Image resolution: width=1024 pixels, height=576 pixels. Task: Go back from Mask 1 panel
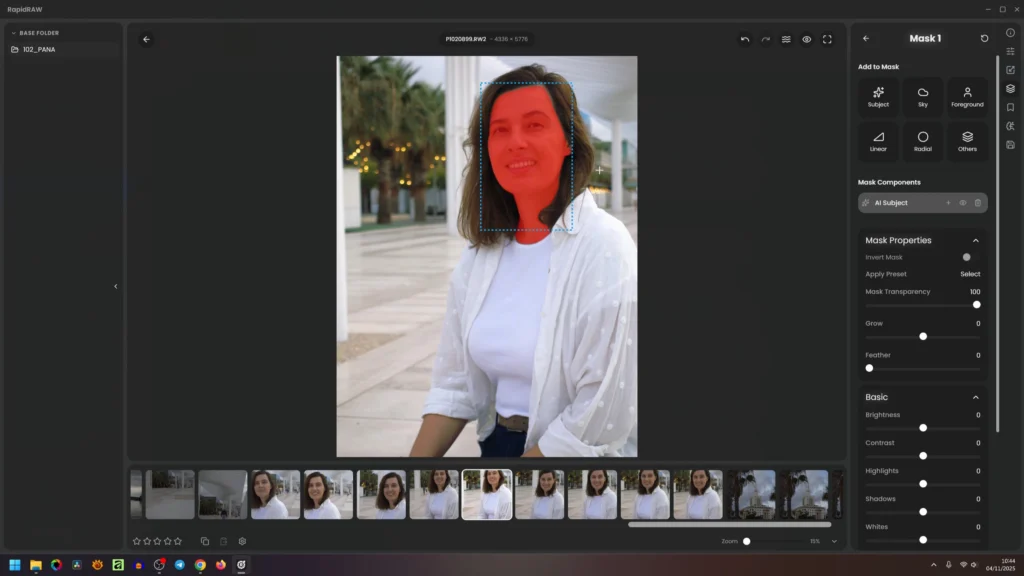[x=866, y=39]
